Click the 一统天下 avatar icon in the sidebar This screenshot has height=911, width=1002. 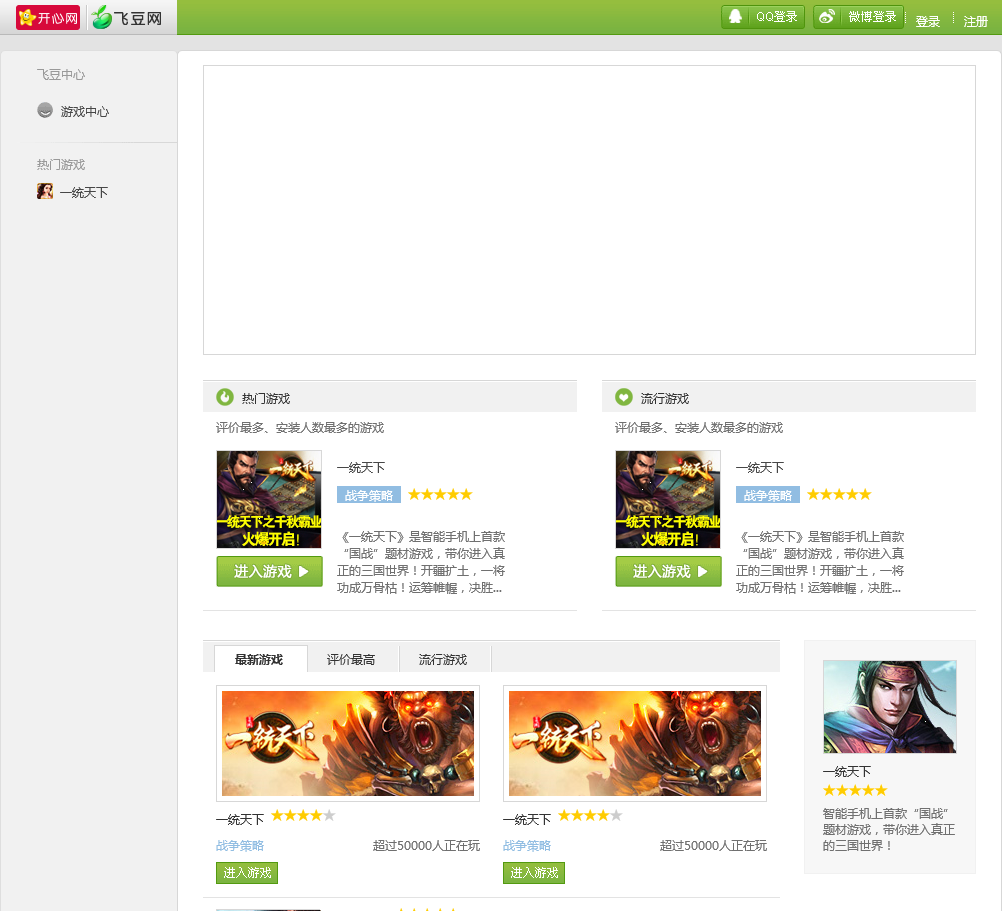[x=45, y=191]
